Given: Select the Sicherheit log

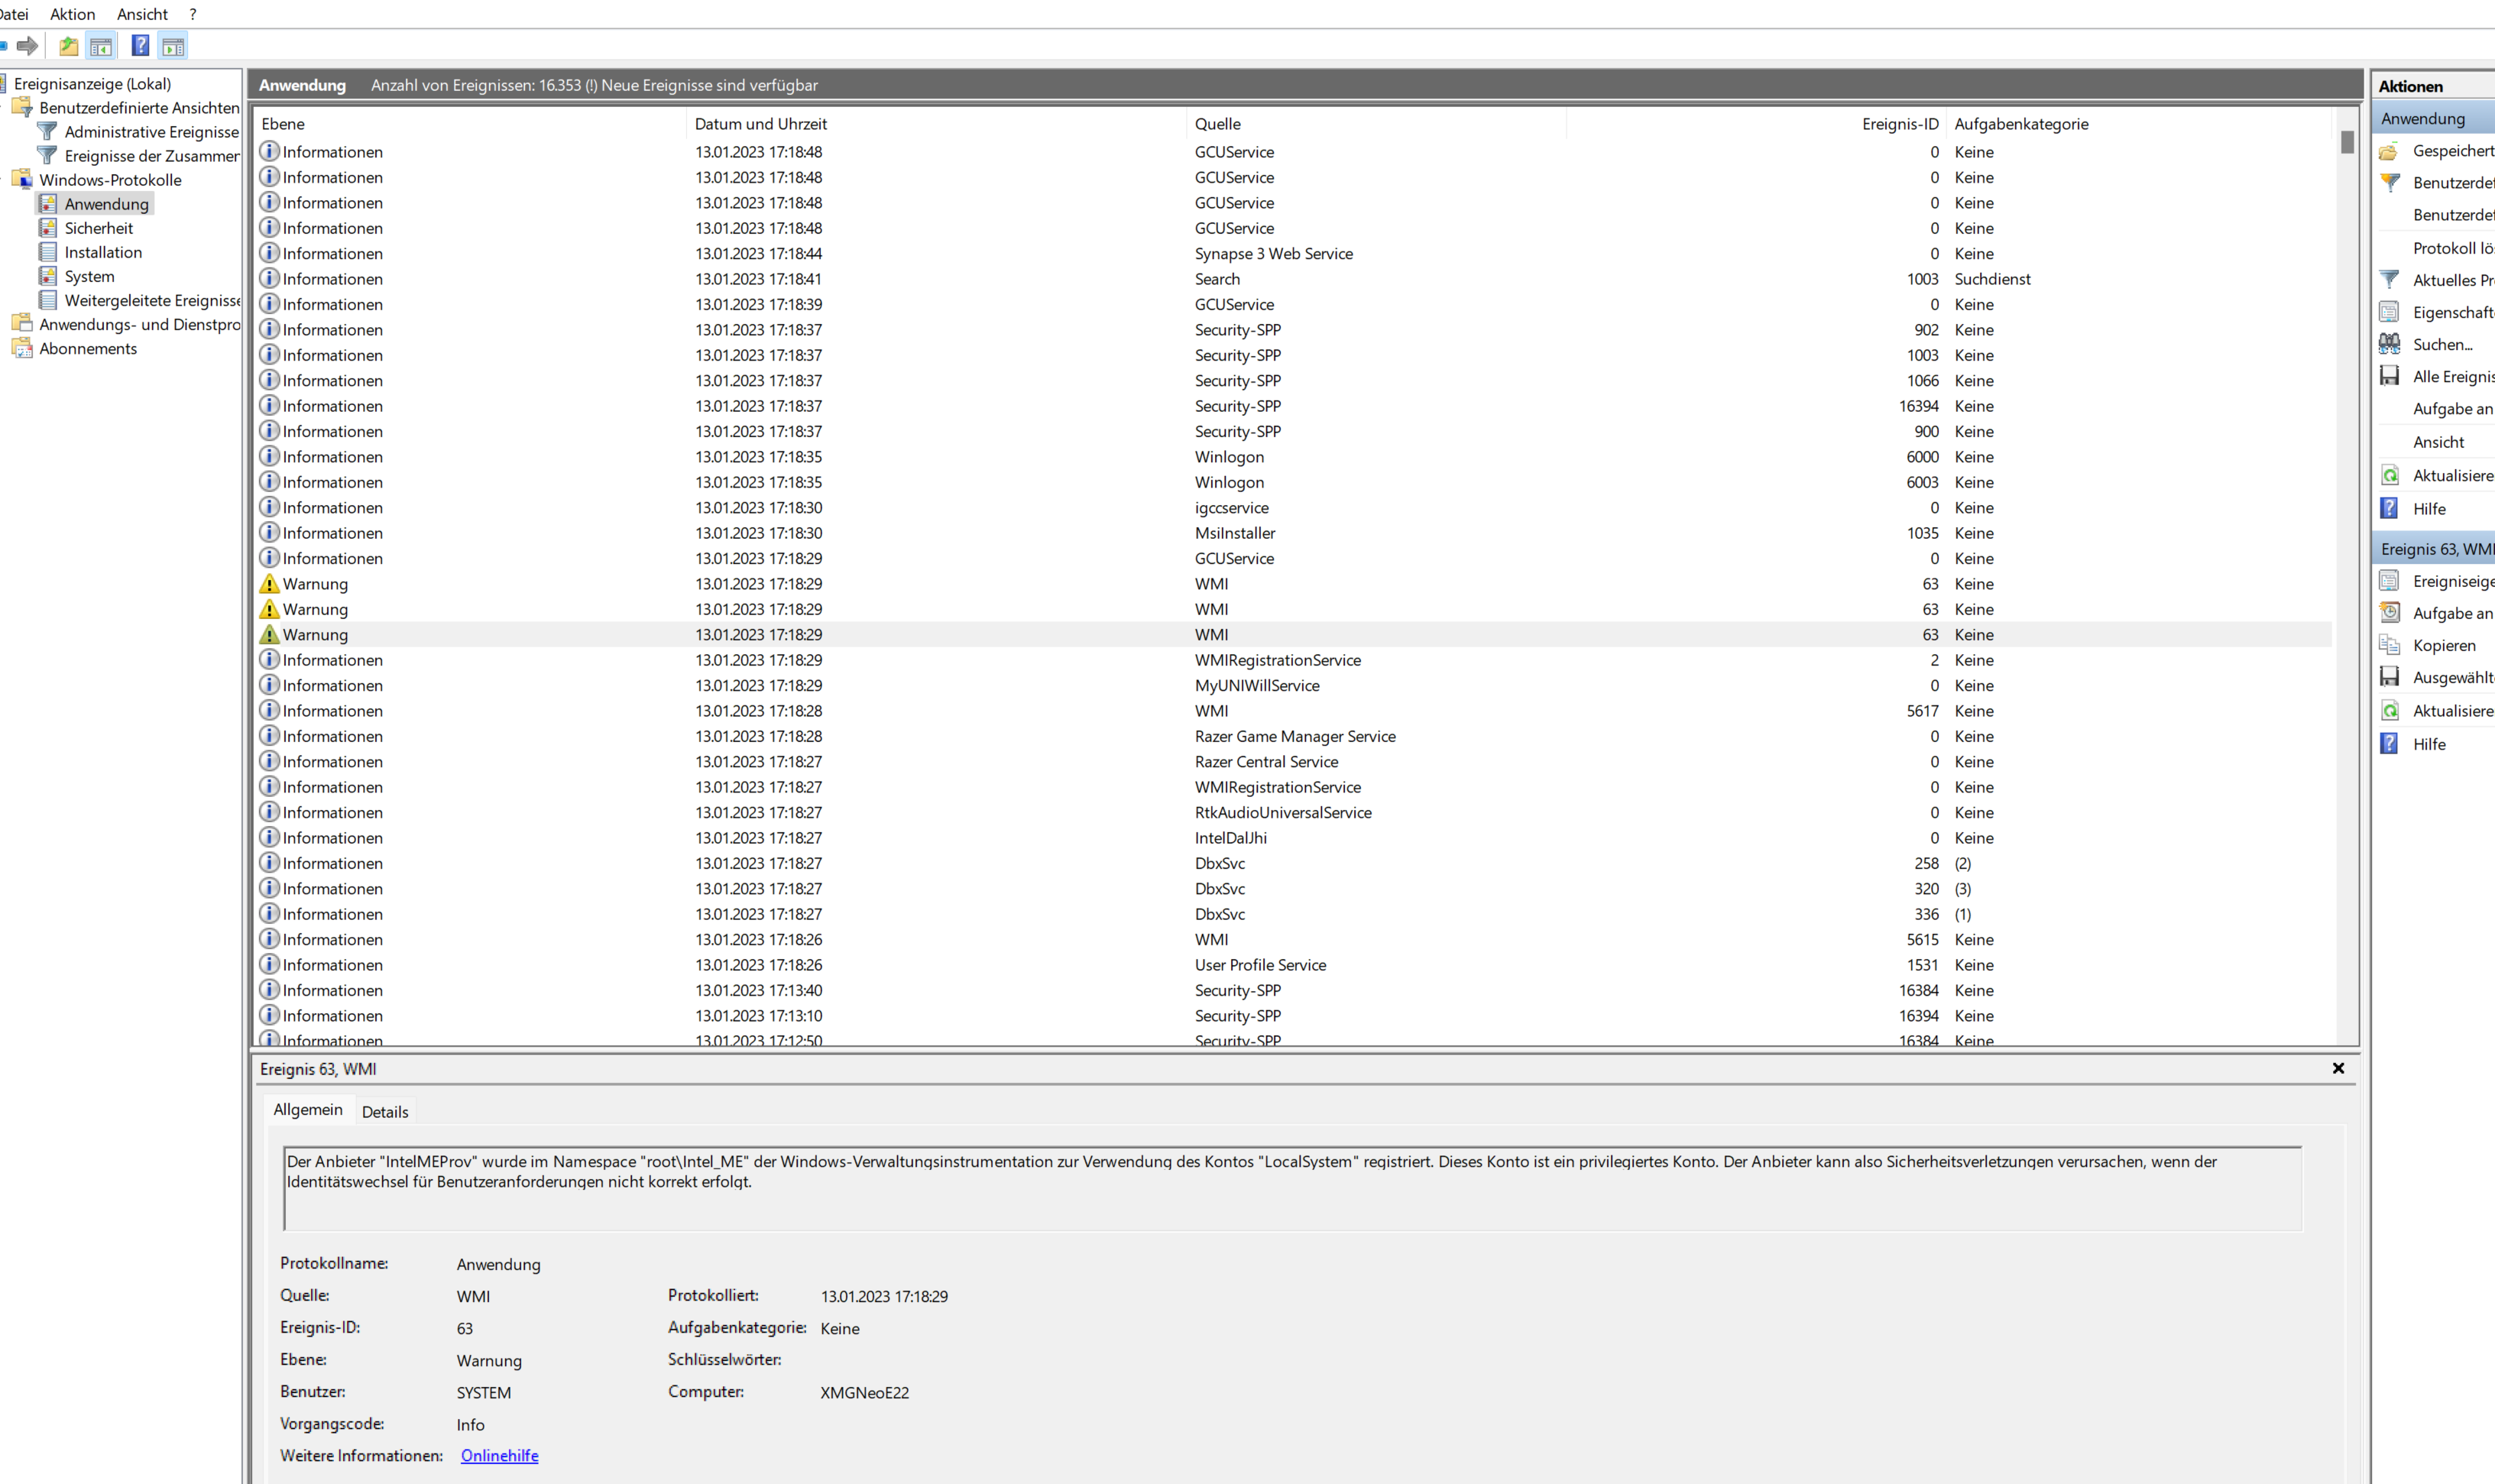Looking at the screenshot, I should (98, 228).
